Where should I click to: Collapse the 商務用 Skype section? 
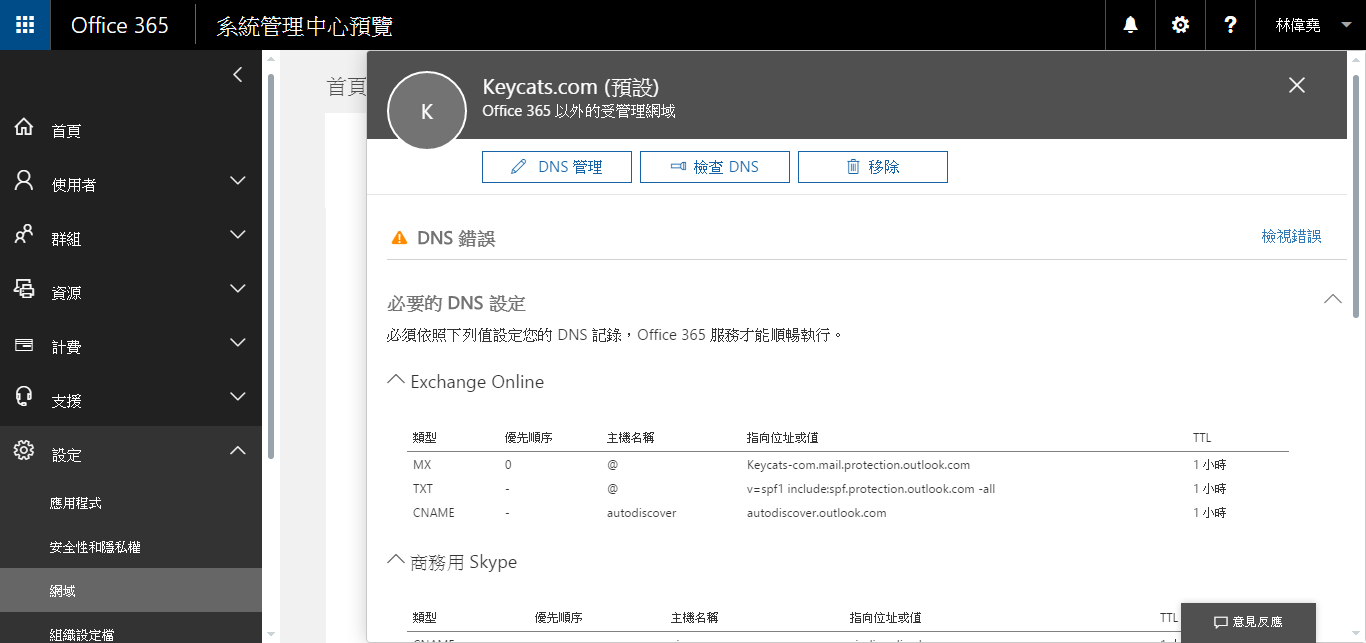tap(396, 560)
